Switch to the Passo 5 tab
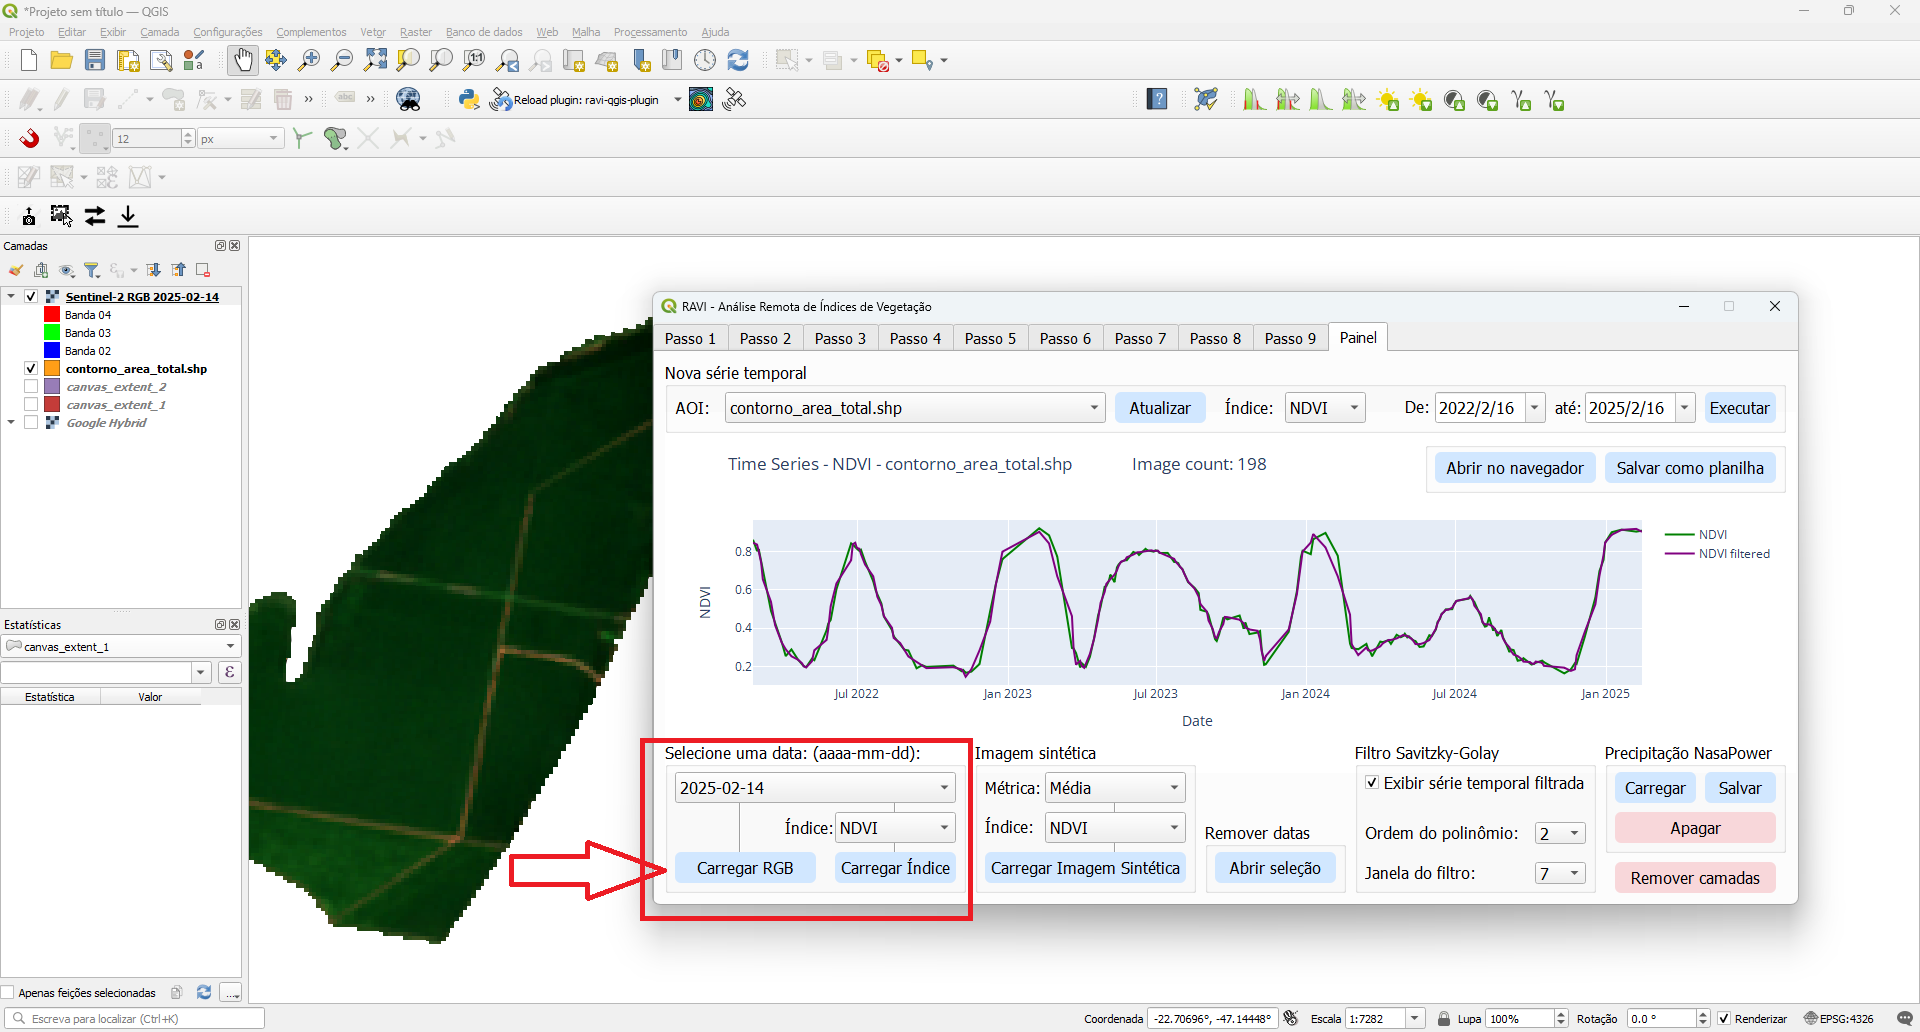 pyautogui.click(x=990, y=338)
